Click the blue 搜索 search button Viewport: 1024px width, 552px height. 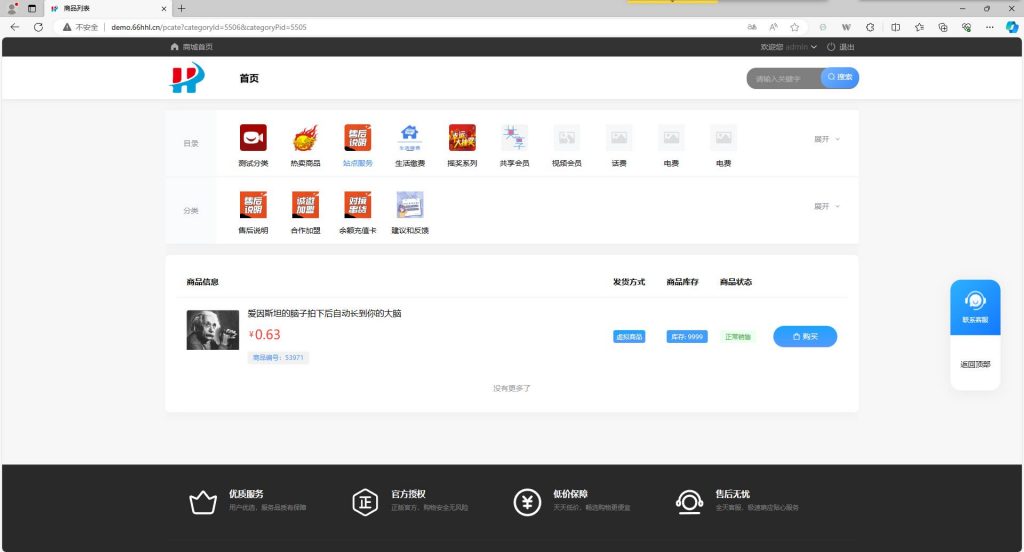[x=840, y=77]
